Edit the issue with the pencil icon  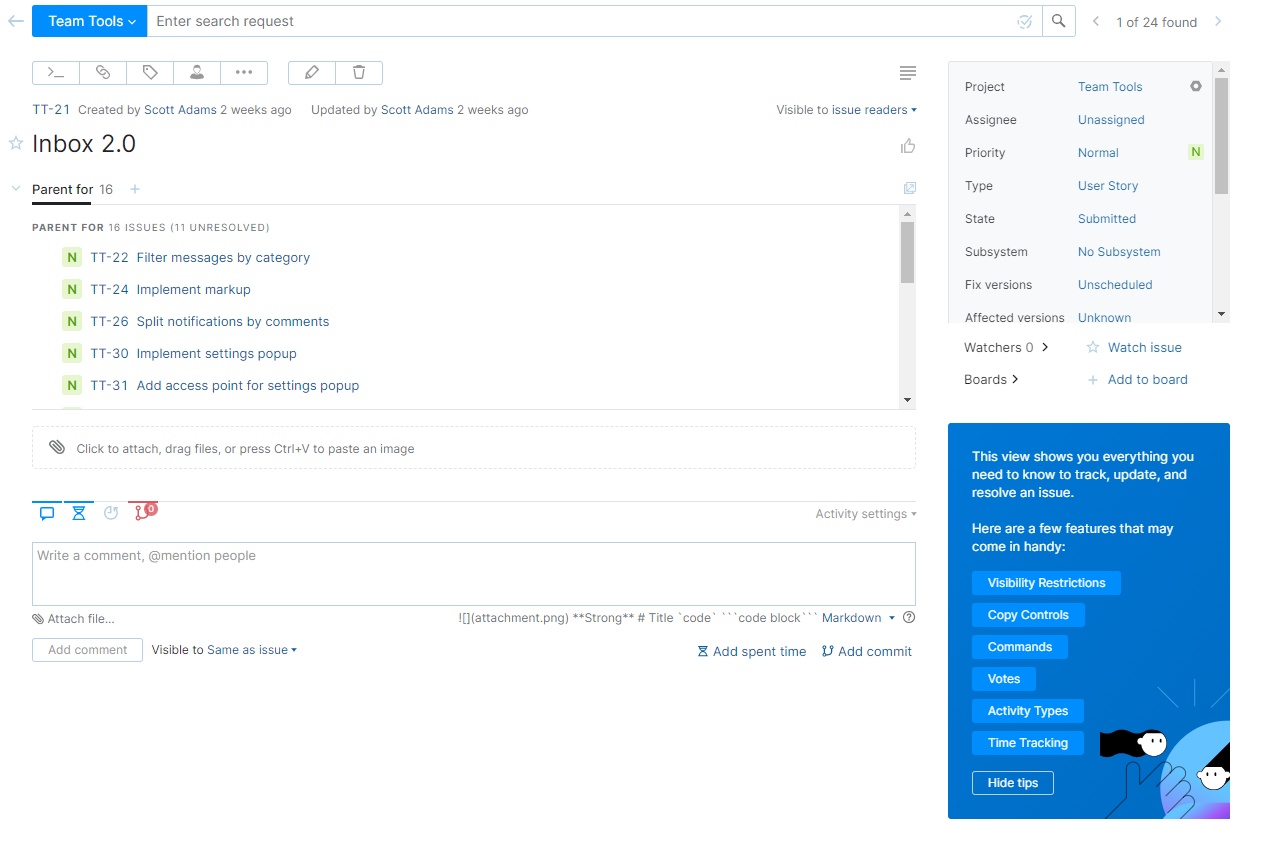[x=311, y=72]
